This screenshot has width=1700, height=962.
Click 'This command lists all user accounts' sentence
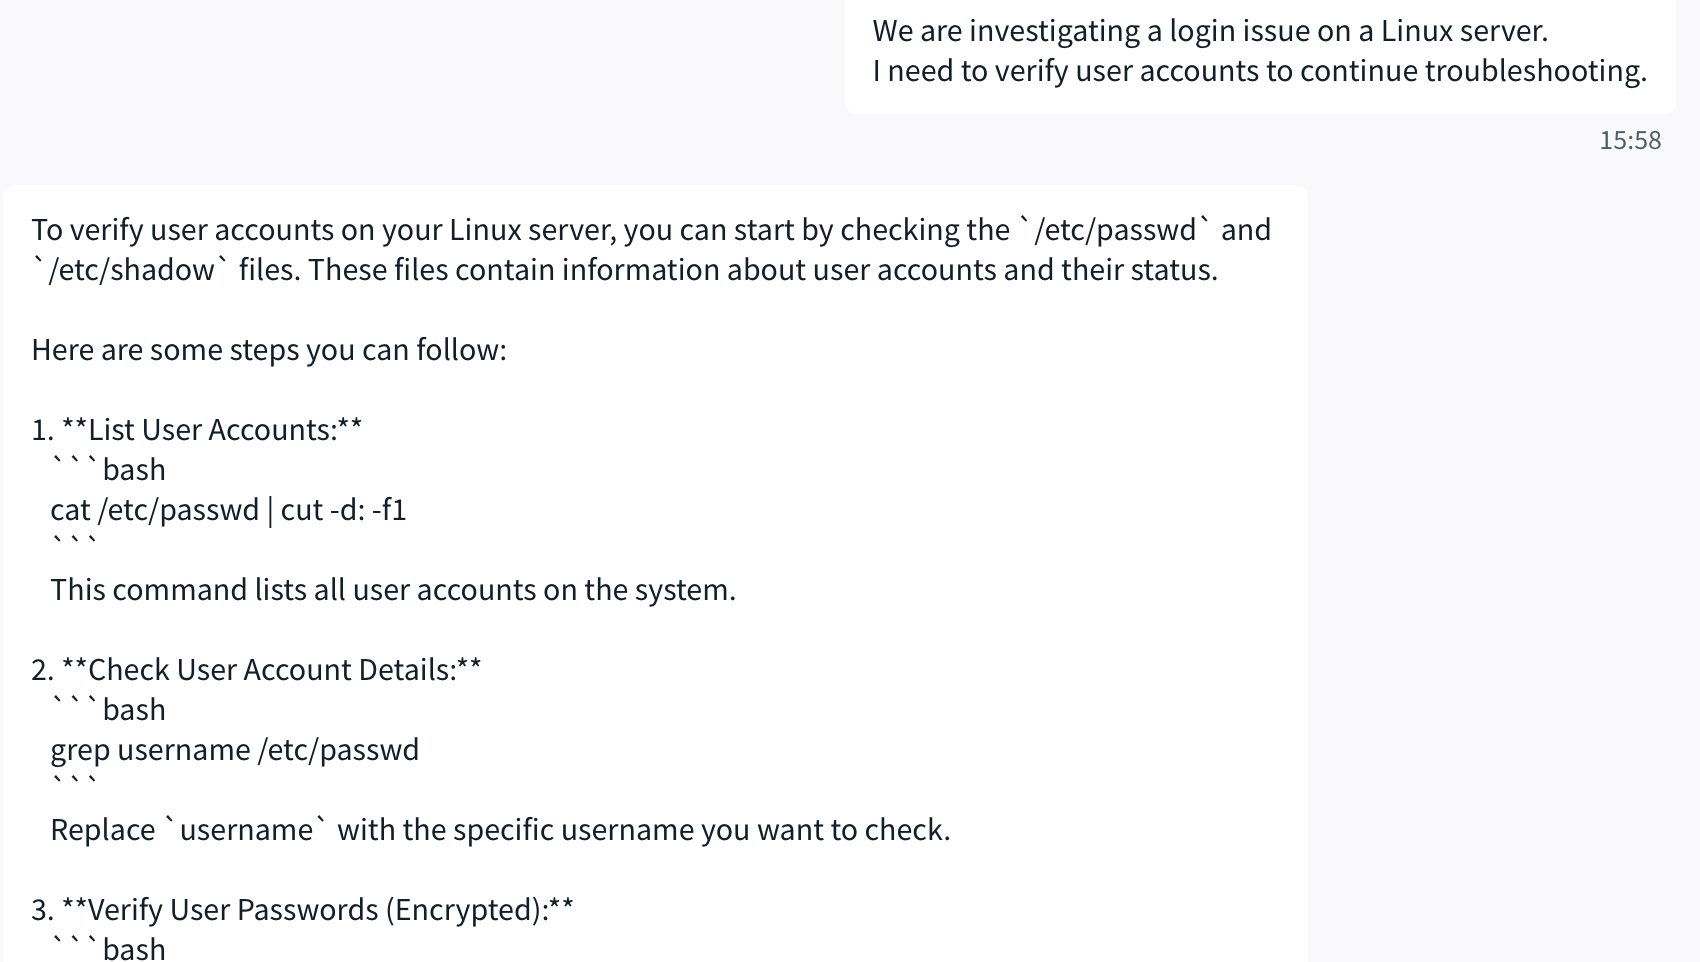(393, 590)
